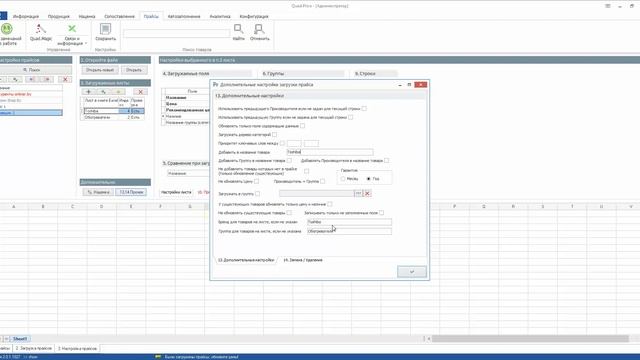Click the ribbon product search field
The image size is (640, 360).
tap(177, 33)
